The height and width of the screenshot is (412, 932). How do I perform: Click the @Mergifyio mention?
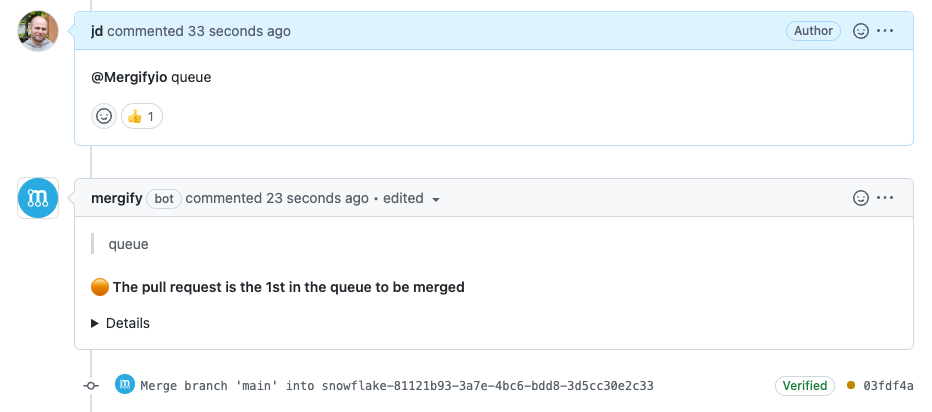coord(129,77)
